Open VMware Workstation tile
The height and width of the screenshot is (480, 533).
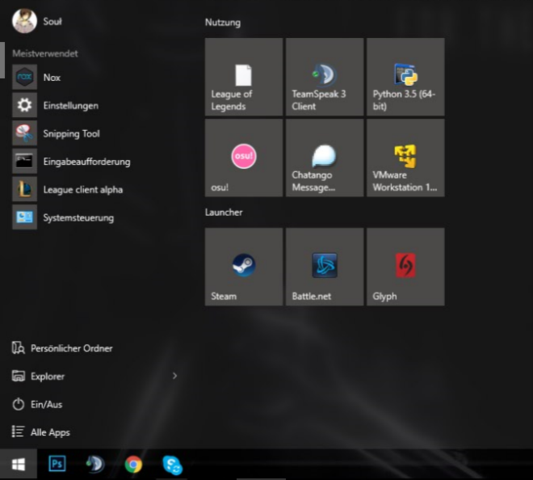(406, 158)
